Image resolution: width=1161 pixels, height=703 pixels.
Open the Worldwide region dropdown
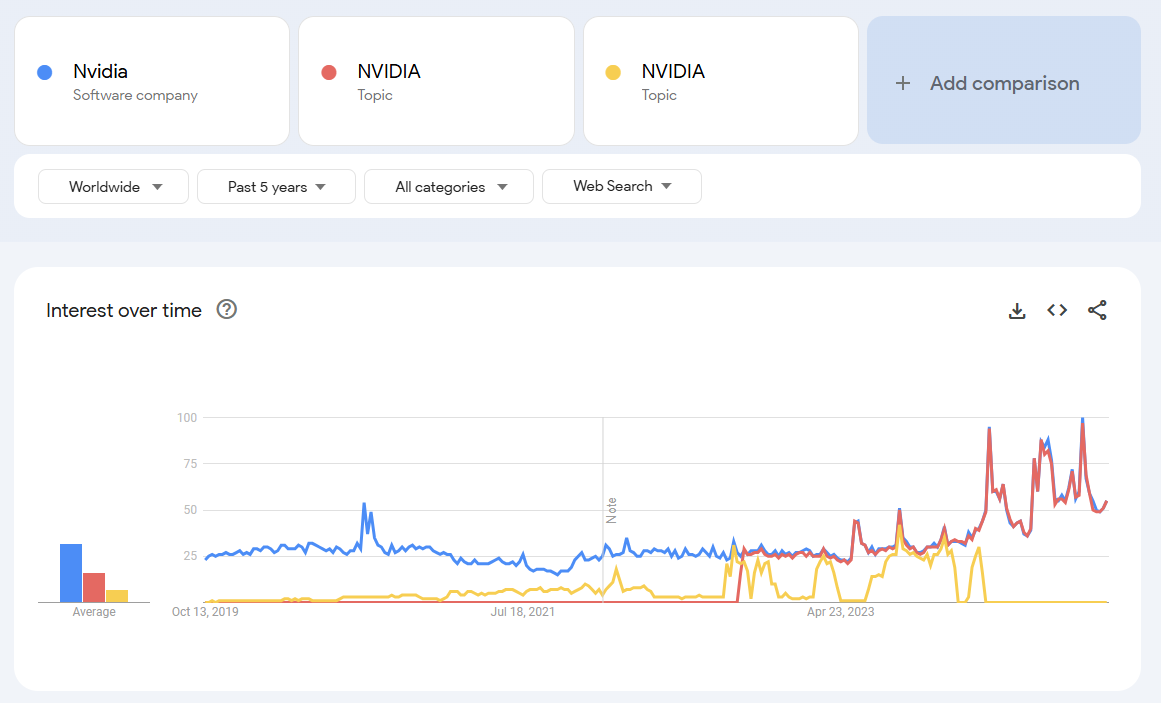(x=114, y=187)
